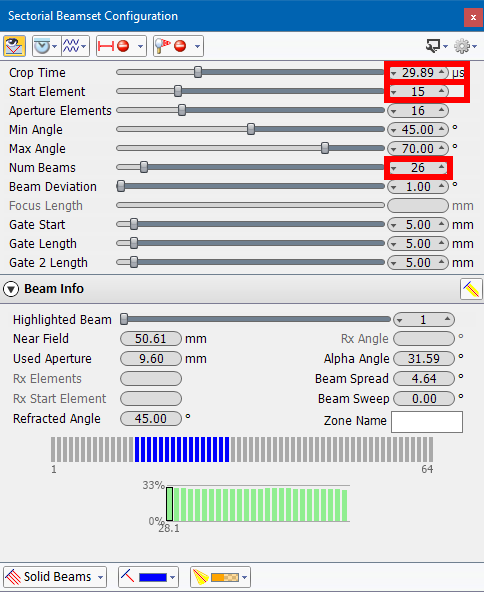Click the Aperture Elements slider handle
The image size is (484, 592).
click(x=182, y=110)
